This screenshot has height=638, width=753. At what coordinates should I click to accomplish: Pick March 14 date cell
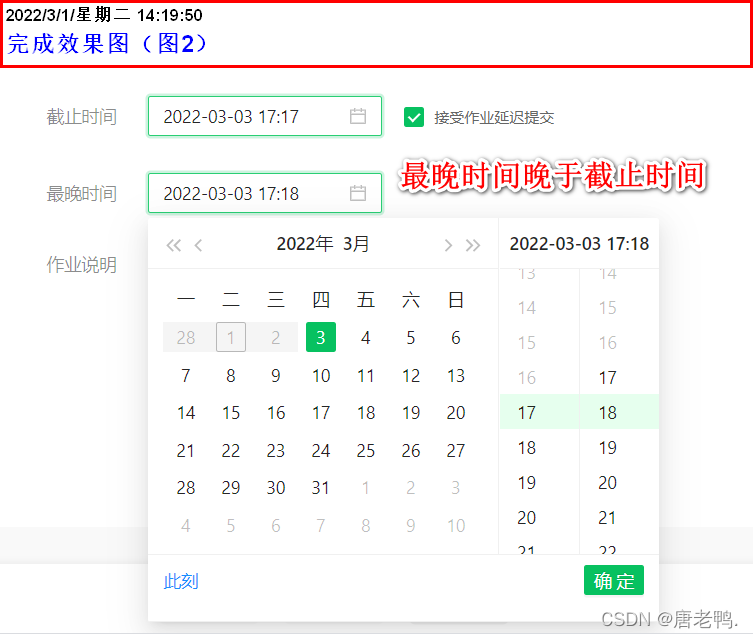pos(186,412)
